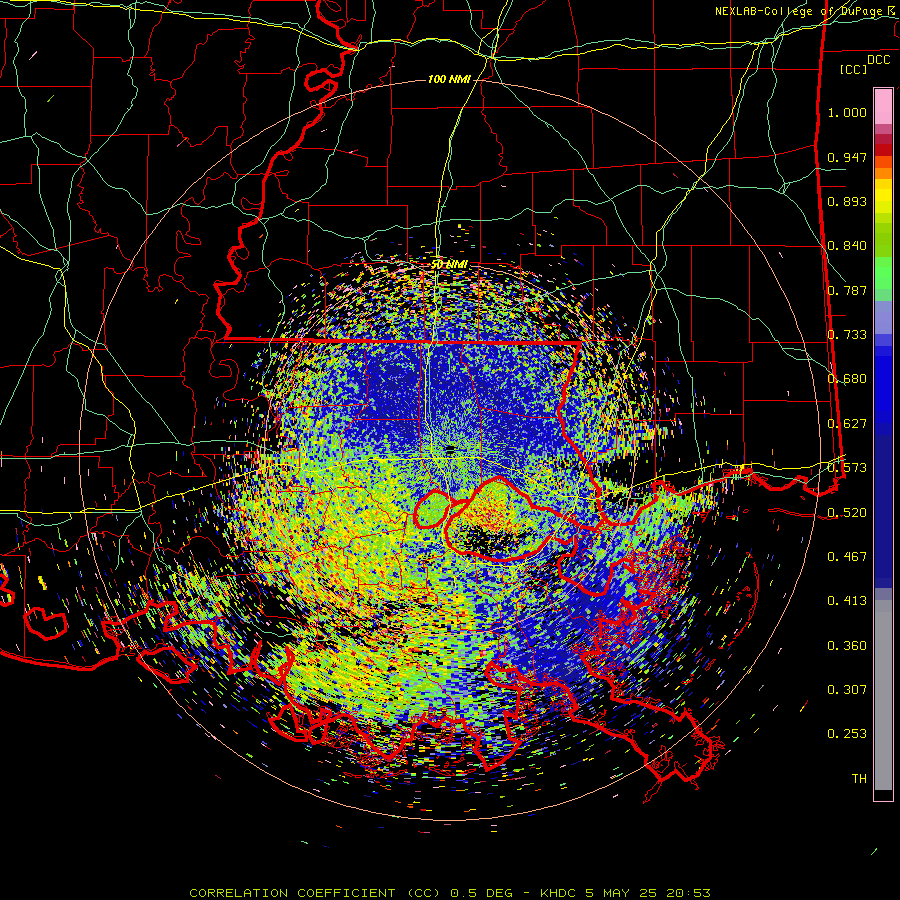The image size is (900, 900).
Task: Click the TH threshold label on colorbar
Action: (x=859, y=779)
